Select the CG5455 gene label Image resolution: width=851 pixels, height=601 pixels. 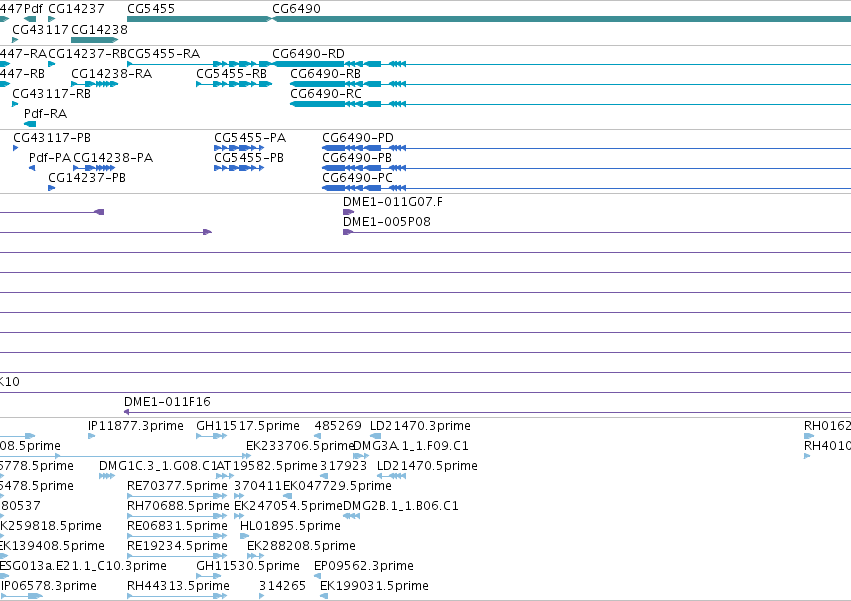click(x=151, y=9)
